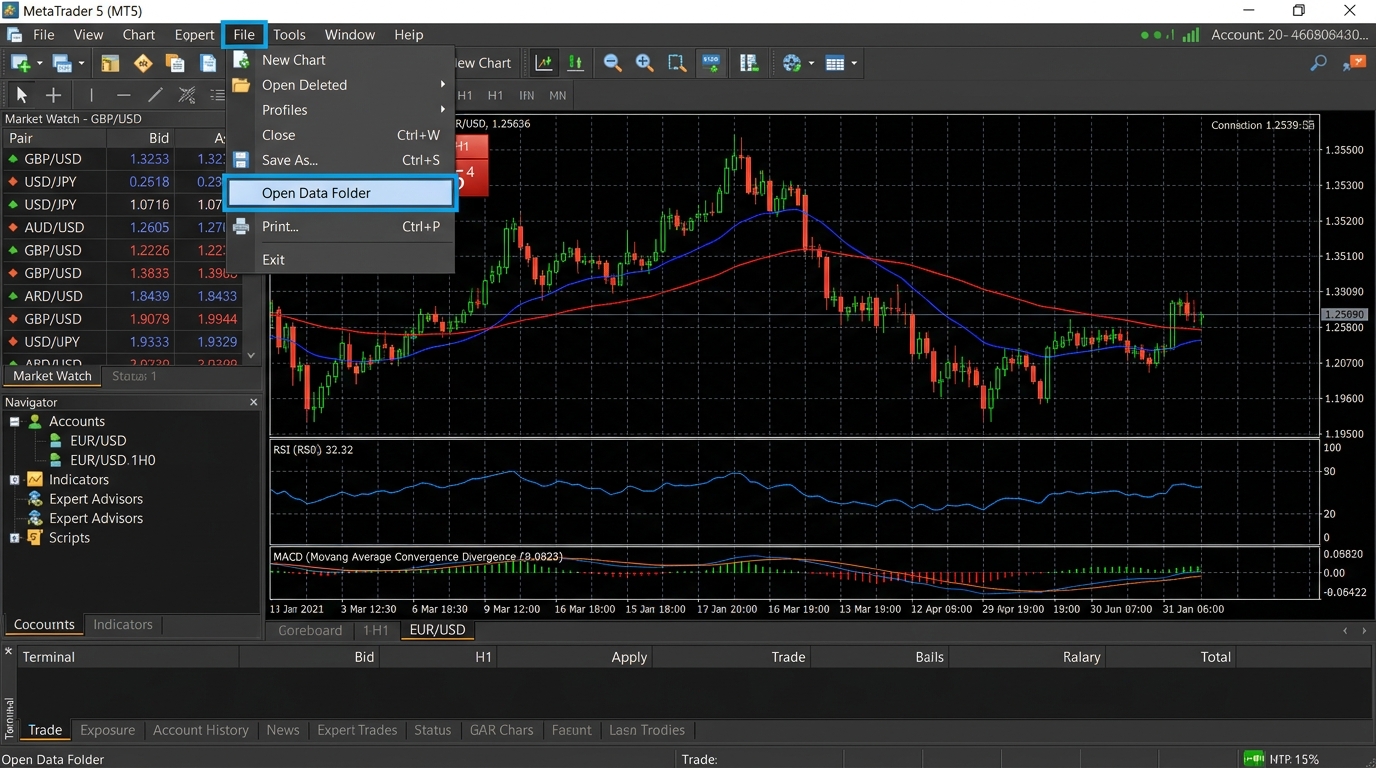Collapse the Accounts tree node
Screen dimensions: 1376x768
(15, 422)
